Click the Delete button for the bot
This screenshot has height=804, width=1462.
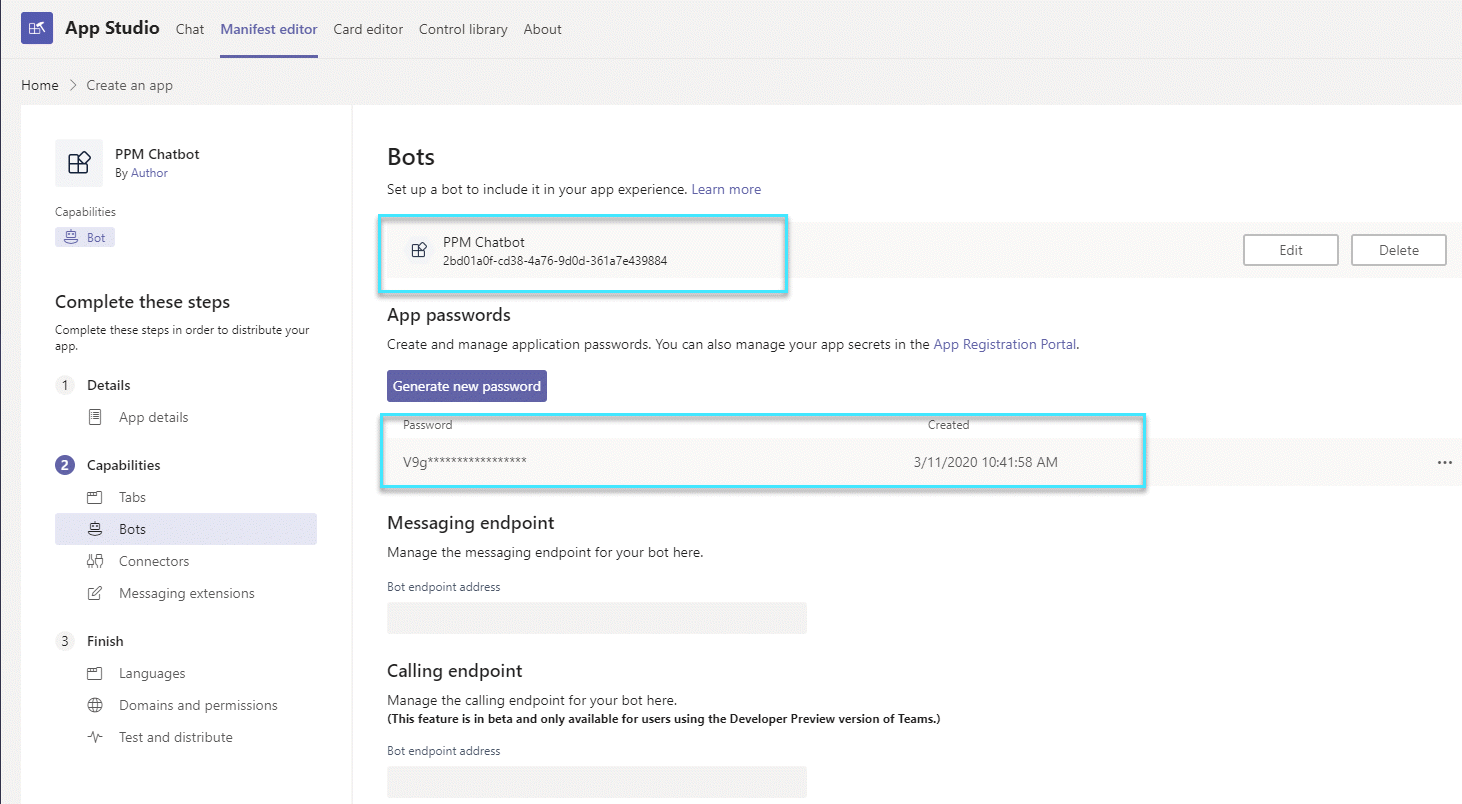click(x=1399, y=250)
